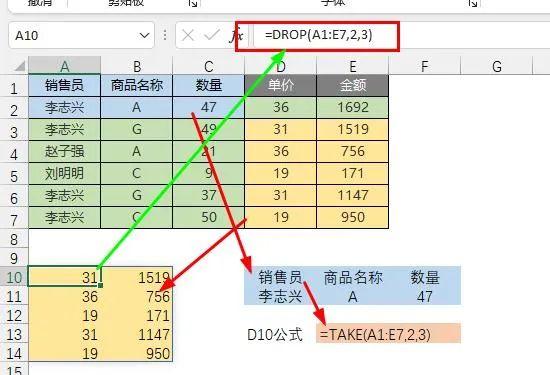Click the Name Box showing A10
Image resolution: width=550 pixels, height=375 pixels.
click(81, 35)
